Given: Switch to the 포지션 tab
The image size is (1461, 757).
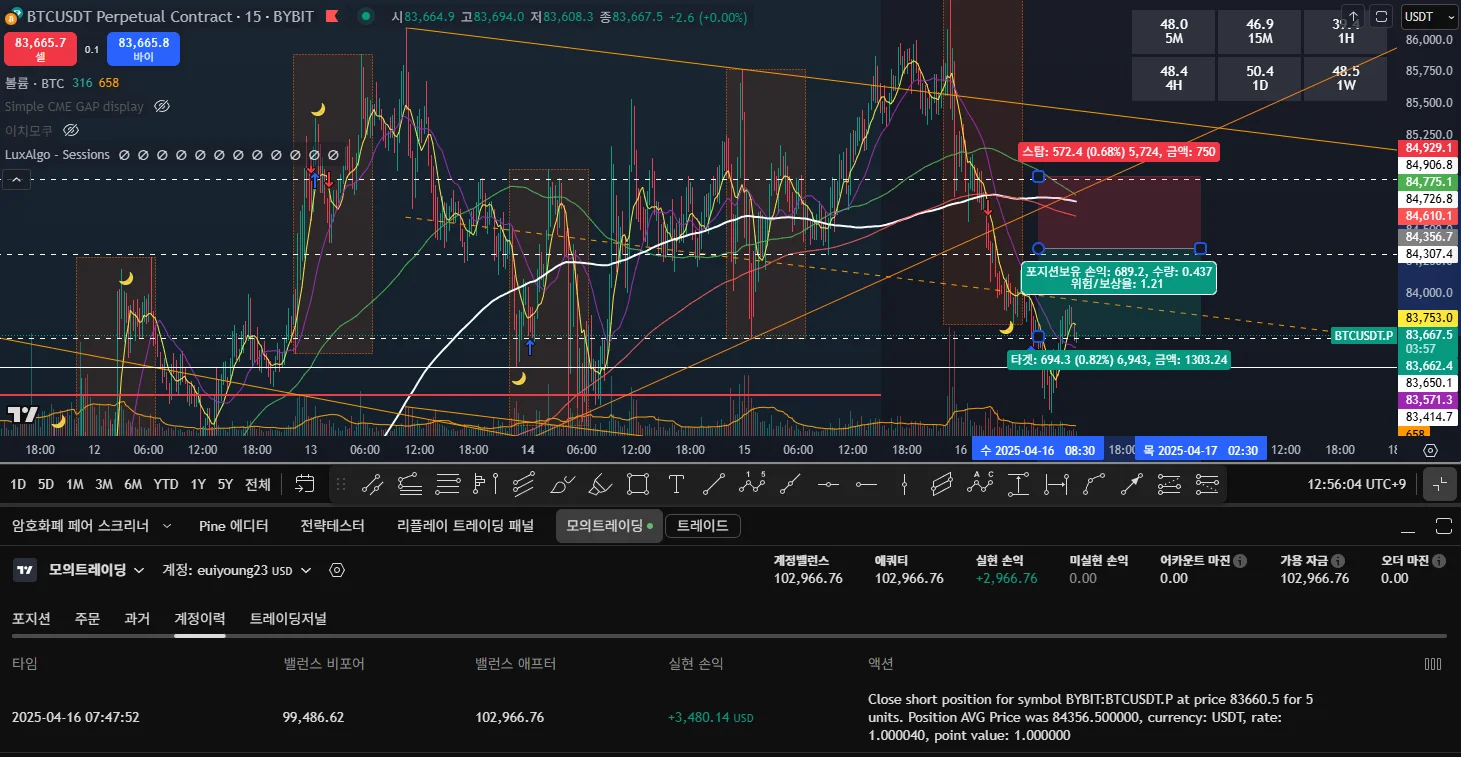Looking at the screenshot, I should tap(31, 619).
